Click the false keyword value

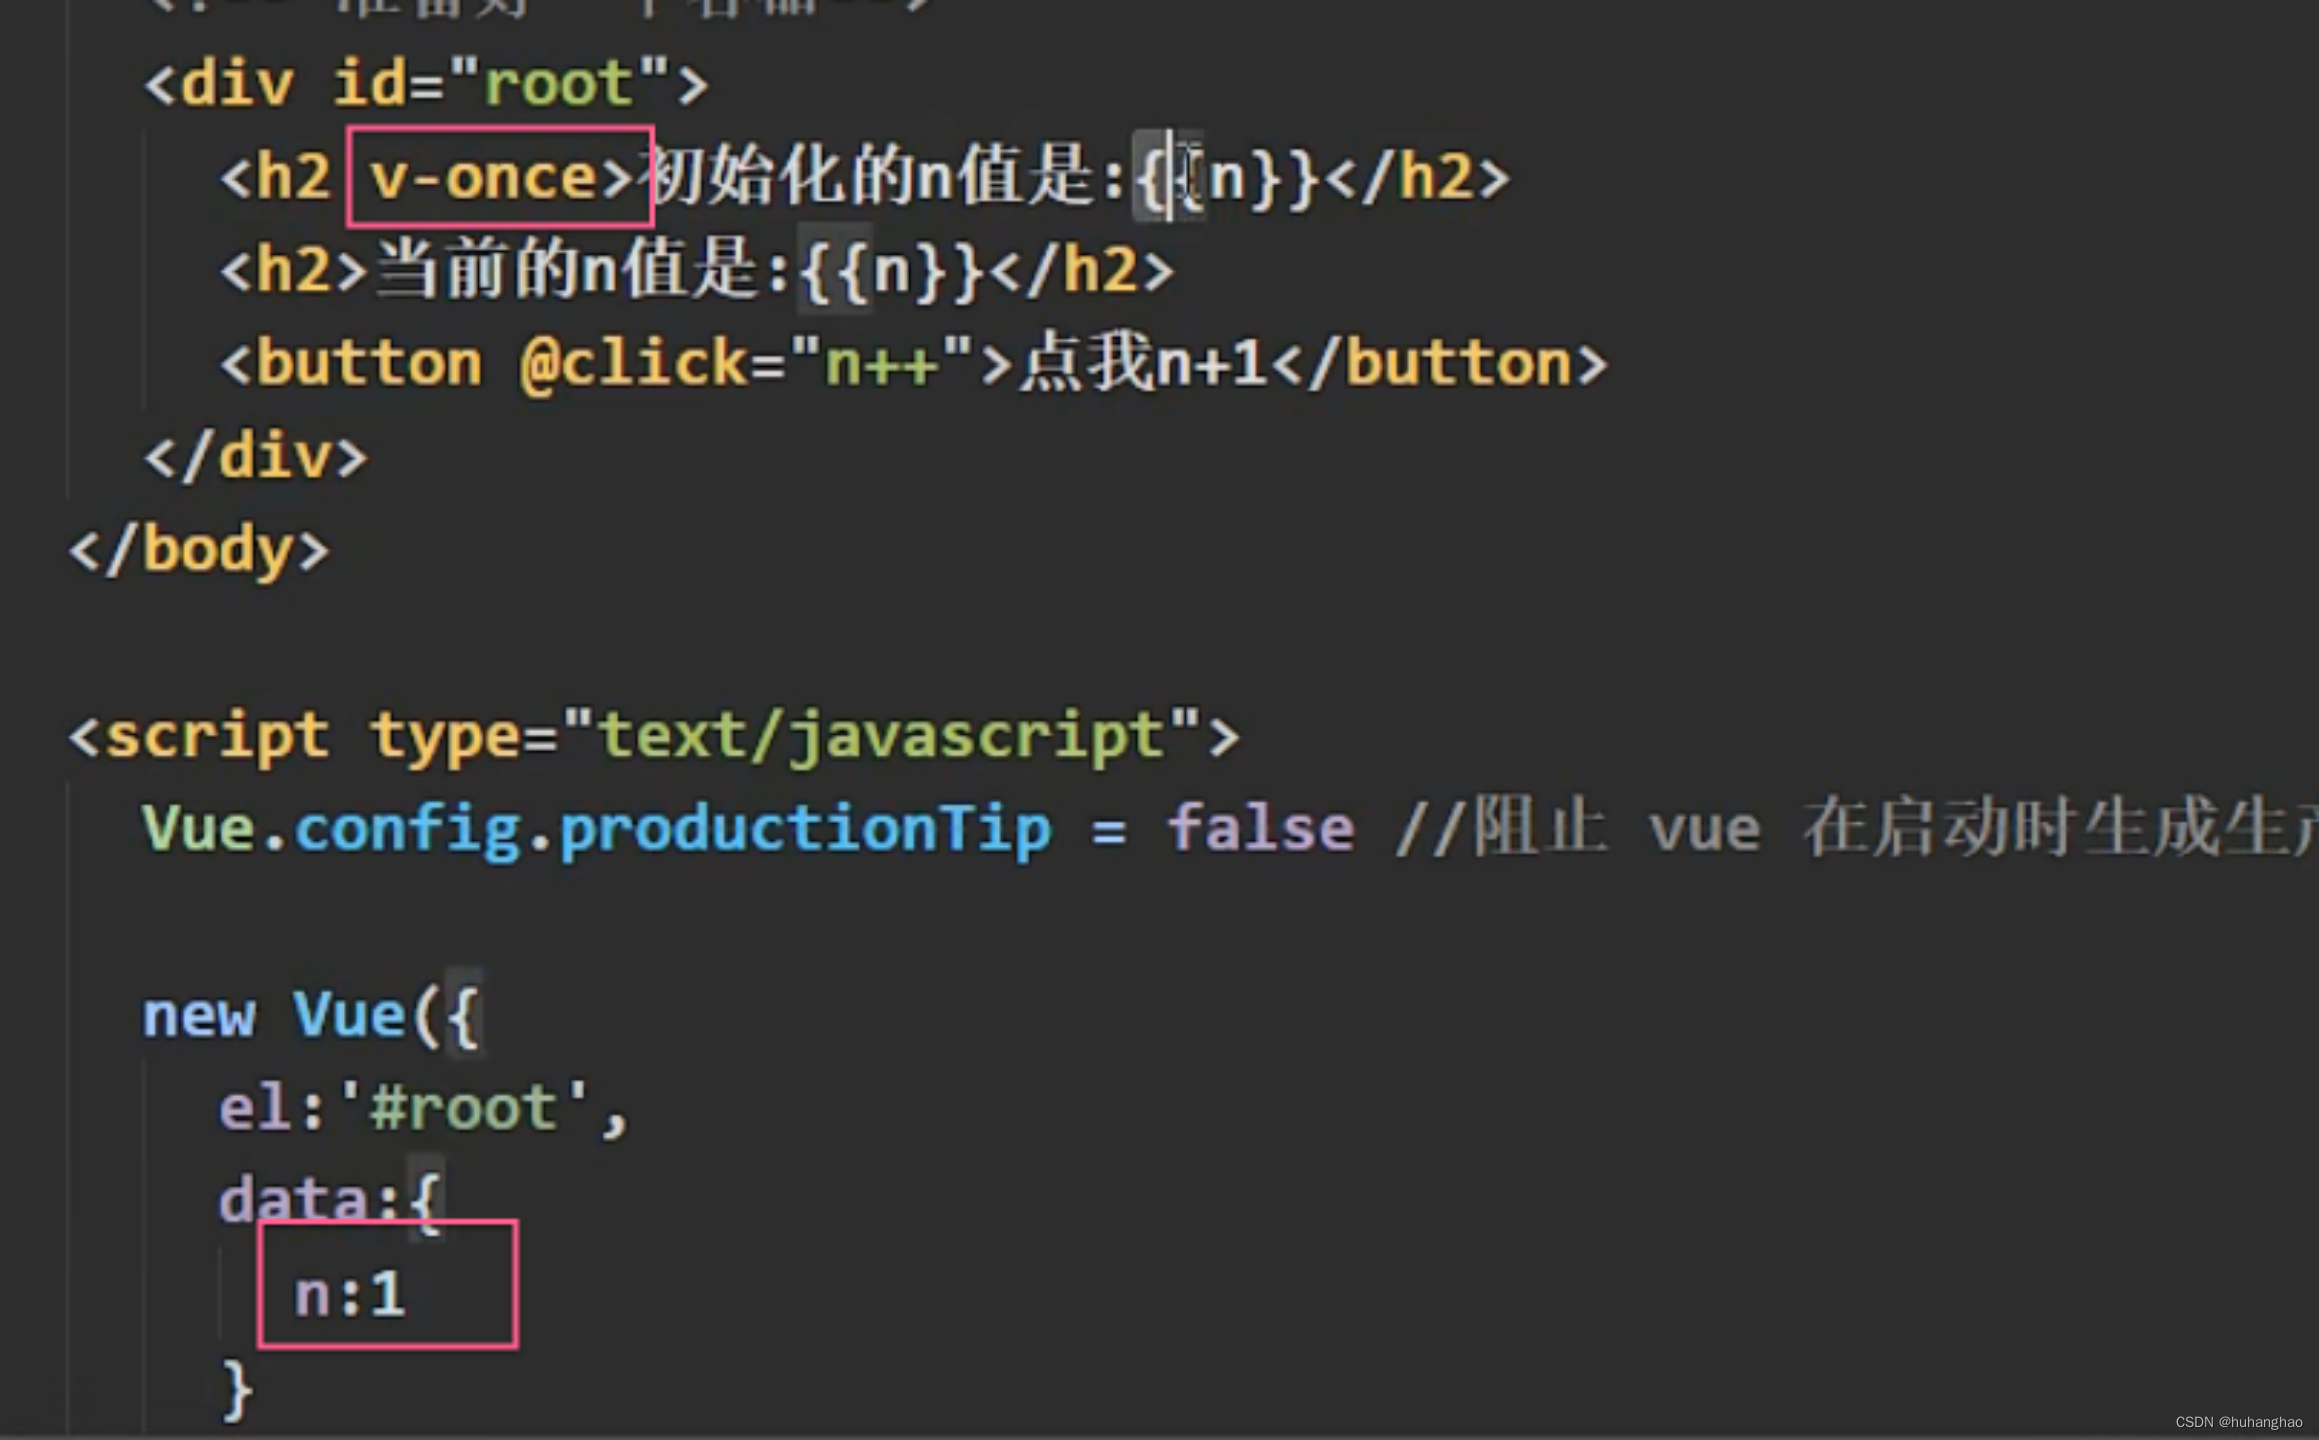coord(1260,830)
